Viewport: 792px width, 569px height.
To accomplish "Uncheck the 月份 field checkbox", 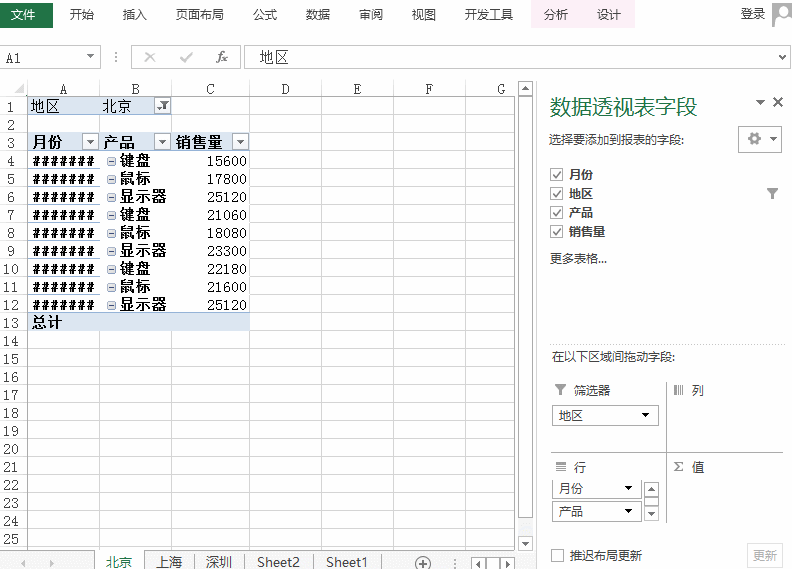I will [557, 175].
